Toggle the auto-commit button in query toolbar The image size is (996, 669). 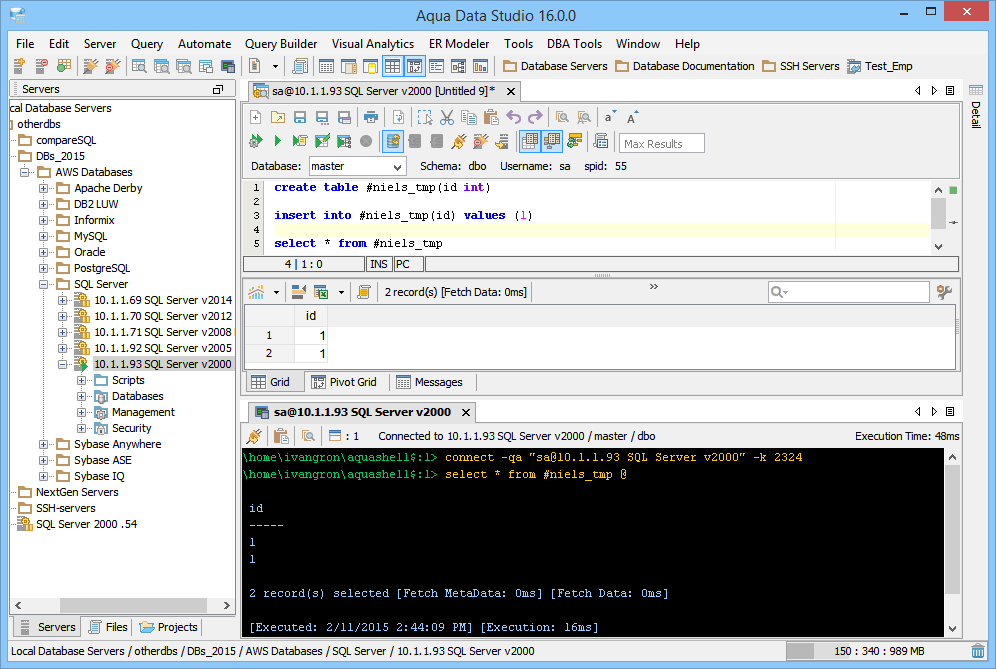coord(393,141)
